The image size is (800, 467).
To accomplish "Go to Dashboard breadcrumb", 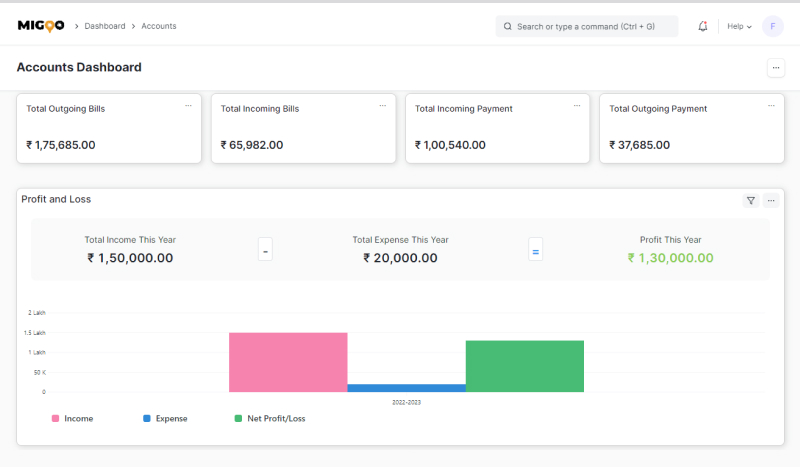I will click(x=105, y=26).
